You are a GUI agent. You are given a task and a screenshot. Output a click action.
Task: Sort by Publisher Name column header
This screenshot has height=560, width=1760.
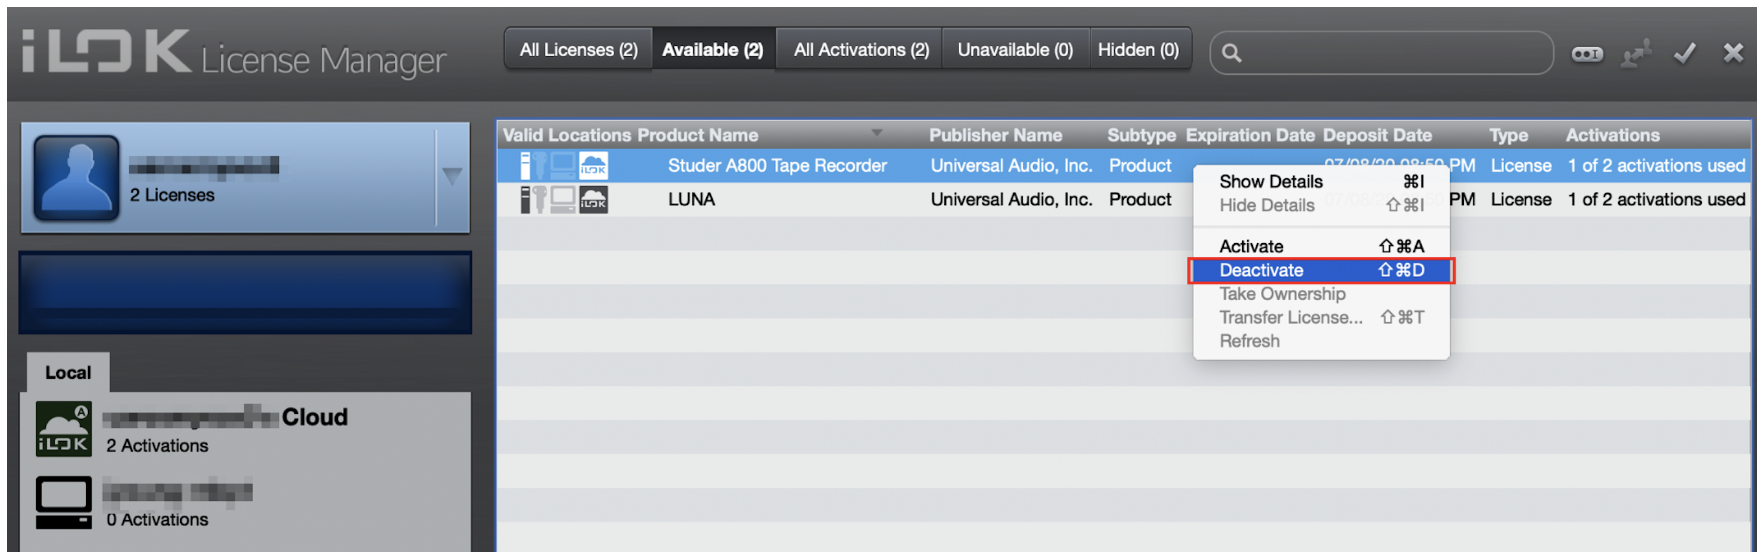[x=995, y=135]
